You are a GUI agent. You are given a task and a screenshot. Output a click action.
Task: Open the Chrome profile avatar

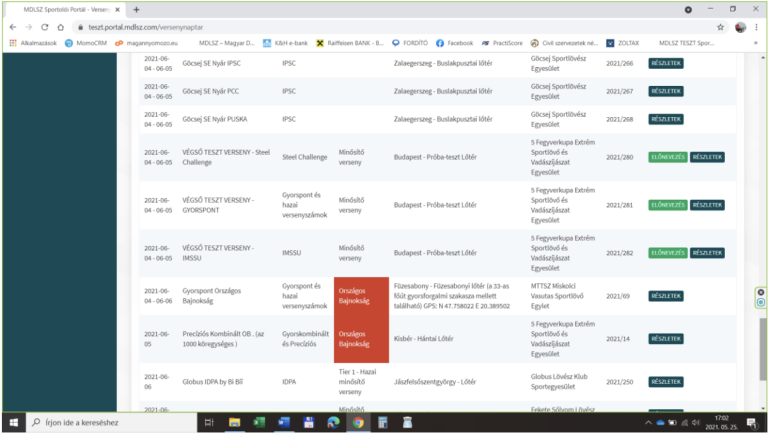(x=740, y=27)
